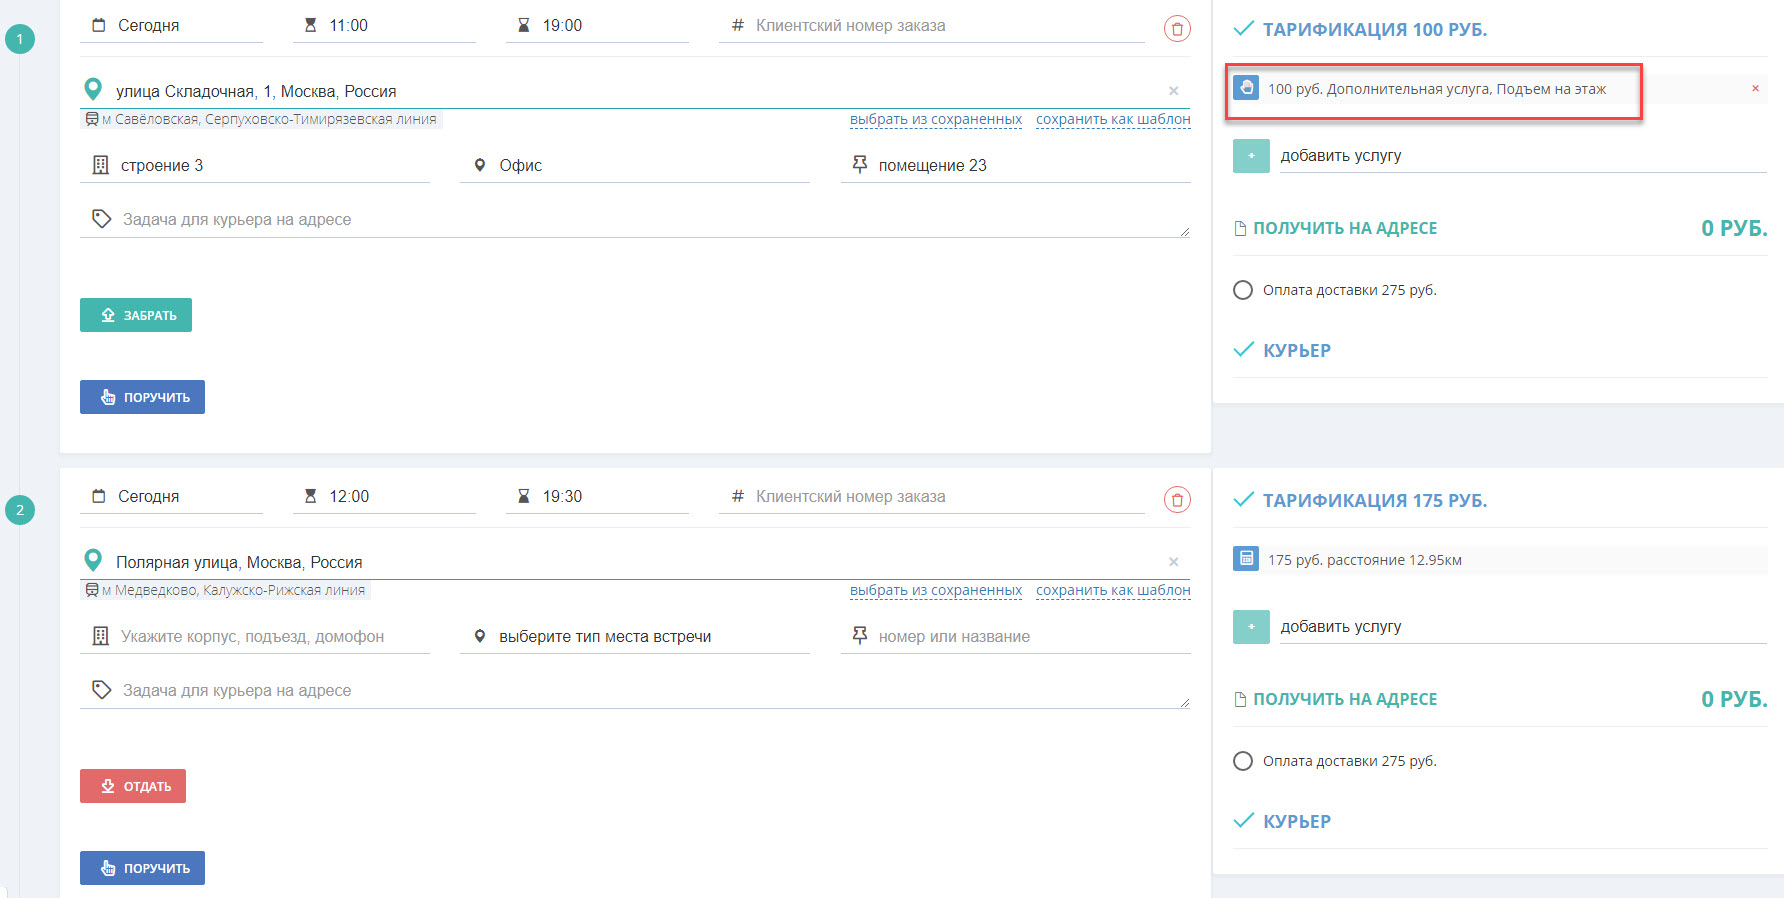
Task: Remove the Подъем на этаж extra service
Action: [x=1755, y=88]
